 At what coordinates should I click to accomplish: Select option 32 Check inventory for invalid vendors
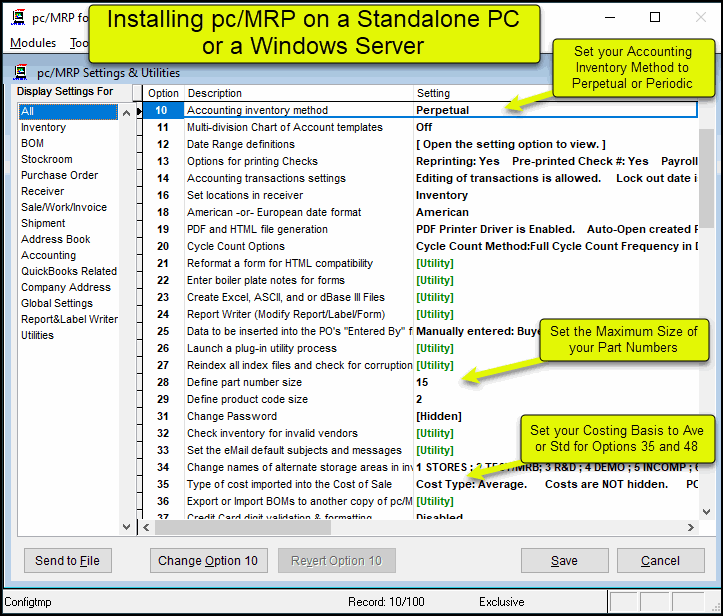coord(420,434)
